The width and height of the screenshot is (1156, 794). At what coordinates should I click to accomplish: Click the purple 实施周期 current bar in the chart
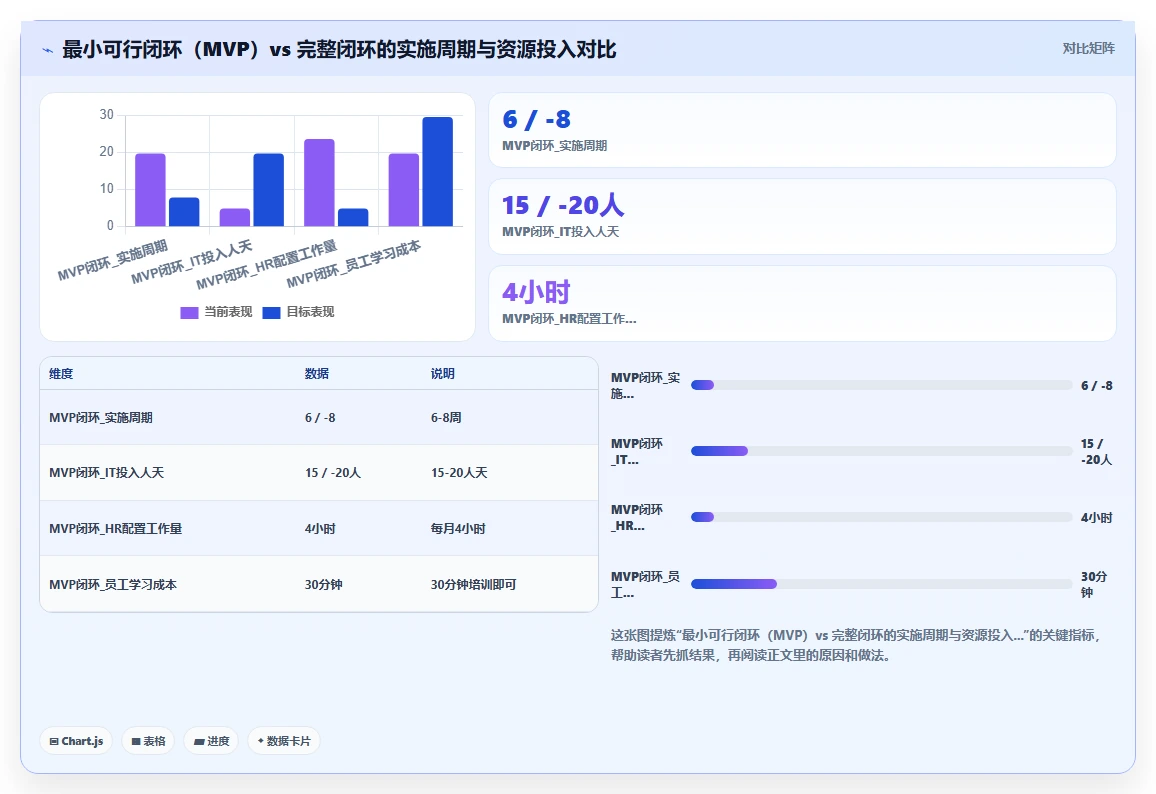(x=150, y=189)
